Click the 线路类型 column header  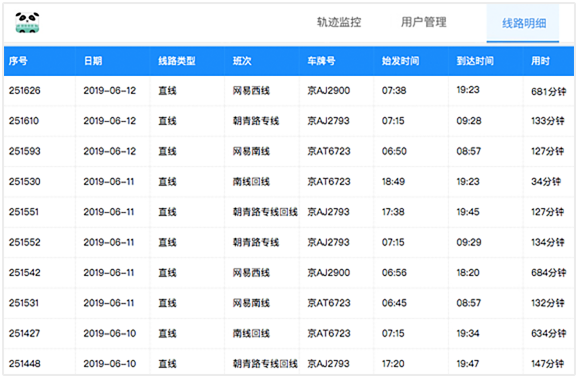tap(177, 61)
